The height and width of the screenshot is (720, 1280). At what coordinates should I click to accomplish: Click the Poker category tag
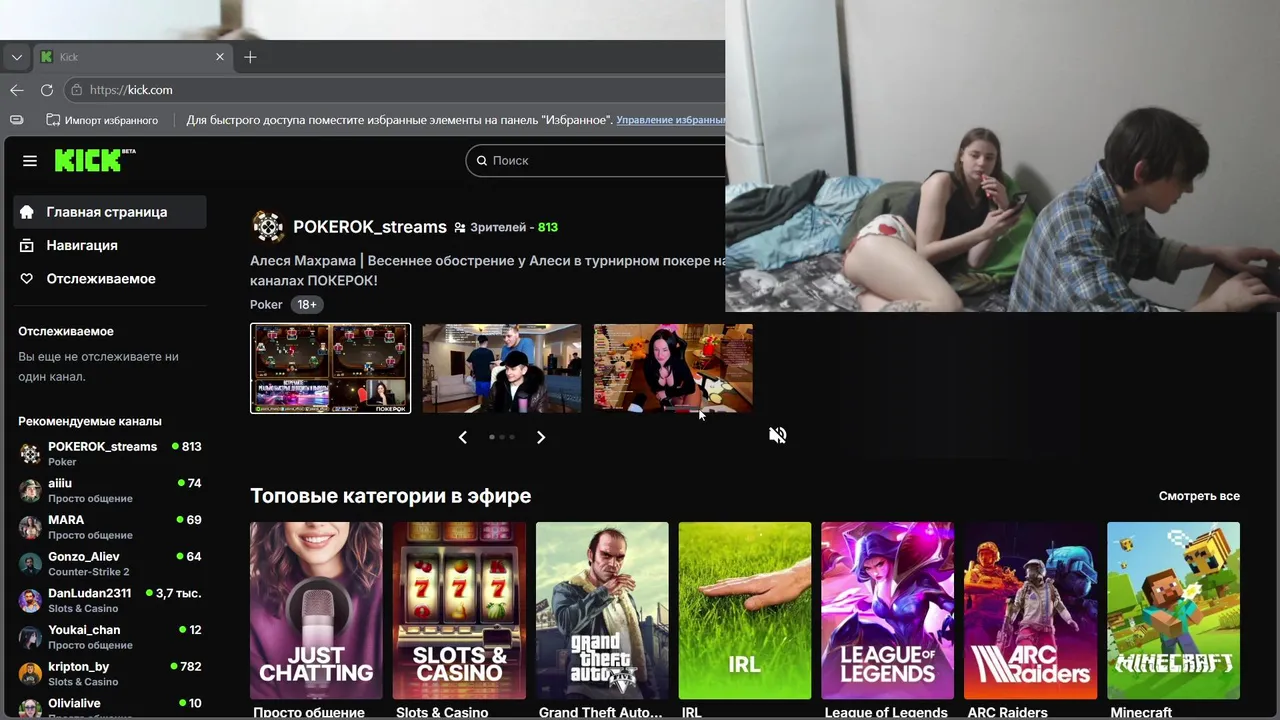(x=266, y=304)
